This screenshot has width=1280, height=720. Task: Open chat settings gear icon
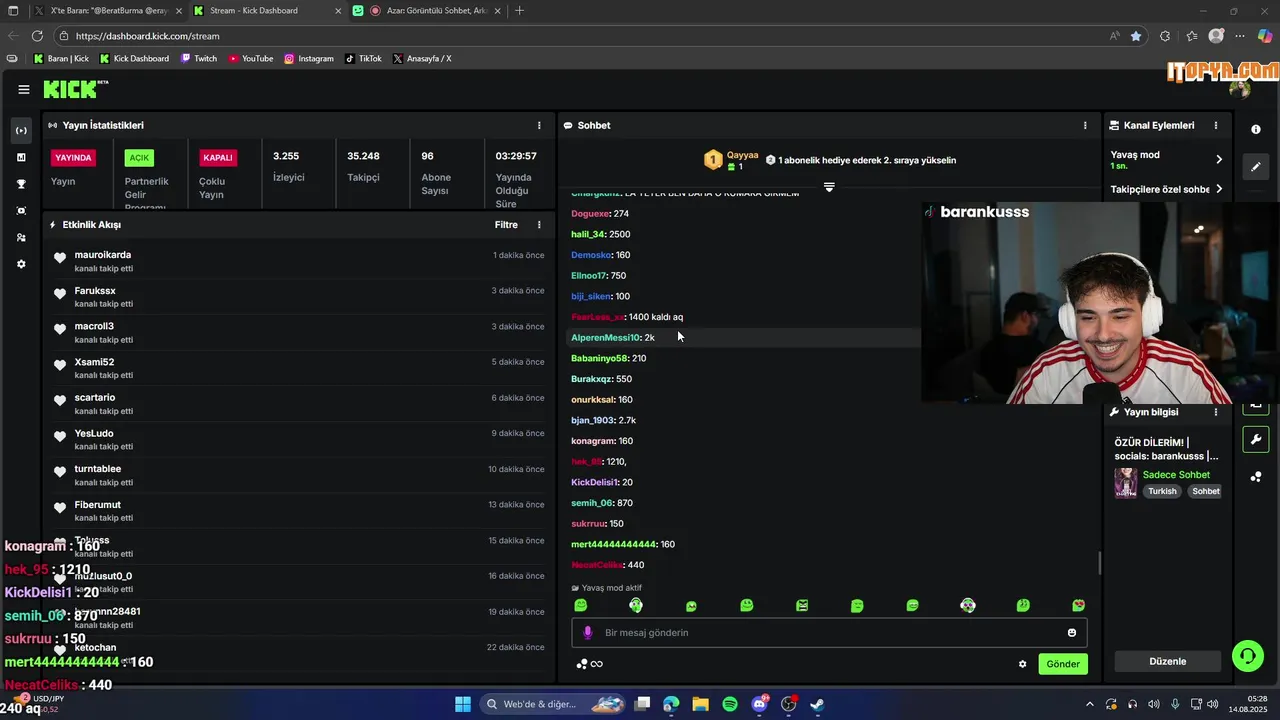(x=1022, y=664)
